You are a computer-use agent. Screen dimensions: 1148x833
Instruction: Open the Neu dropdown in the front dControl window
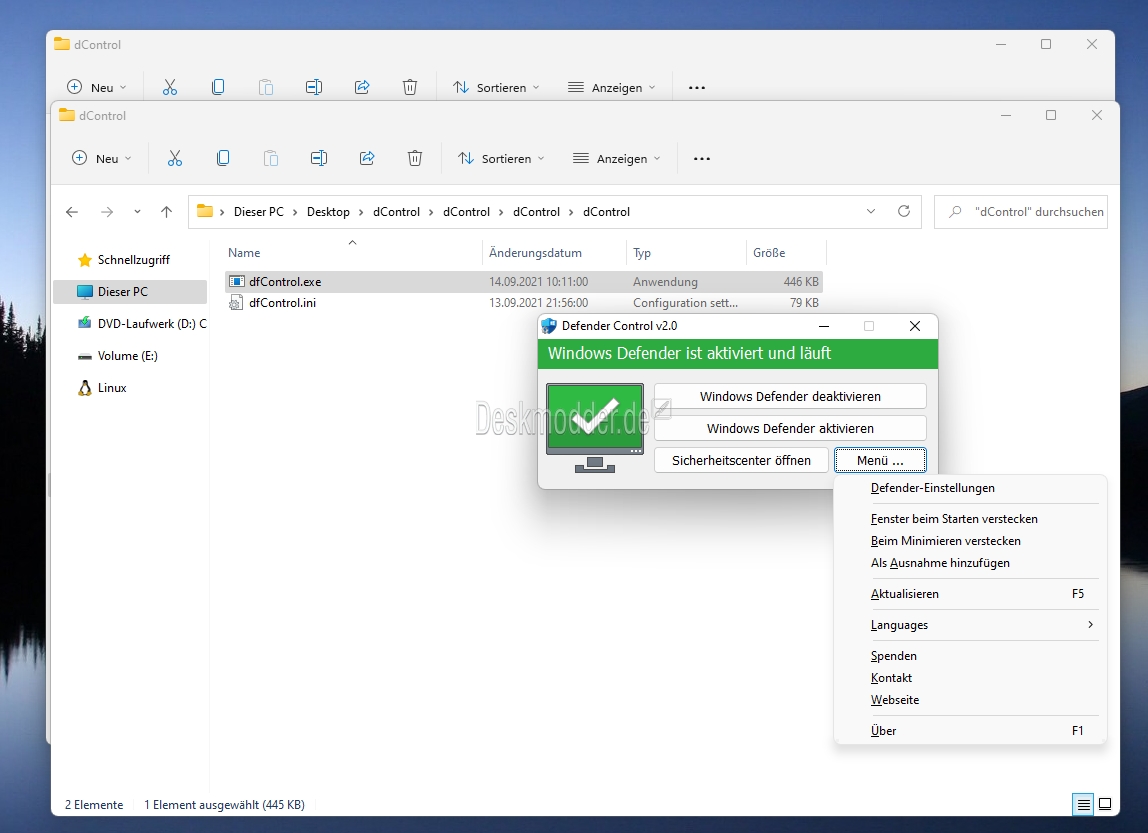(102, 158)
